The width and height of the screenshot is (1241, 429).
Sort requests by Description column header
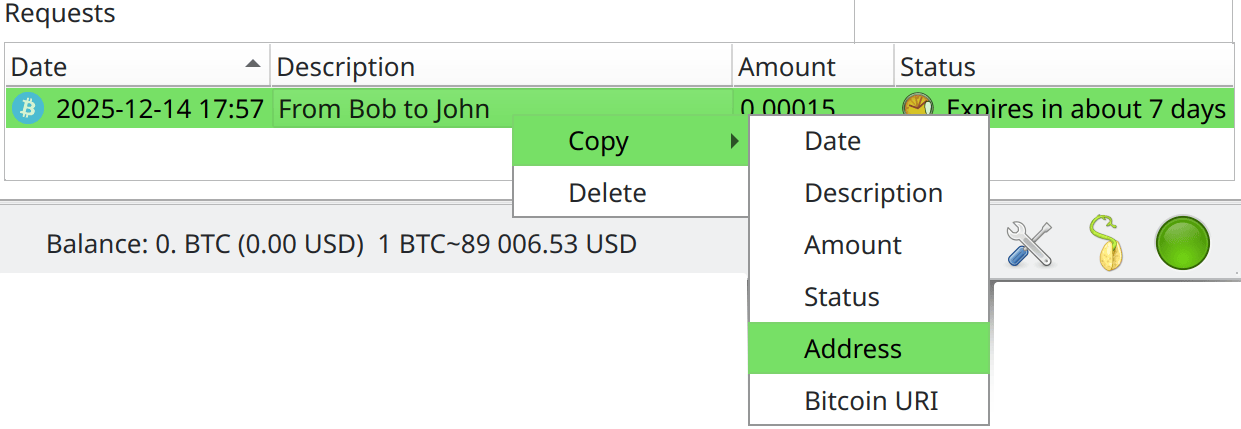click(345, 67)
